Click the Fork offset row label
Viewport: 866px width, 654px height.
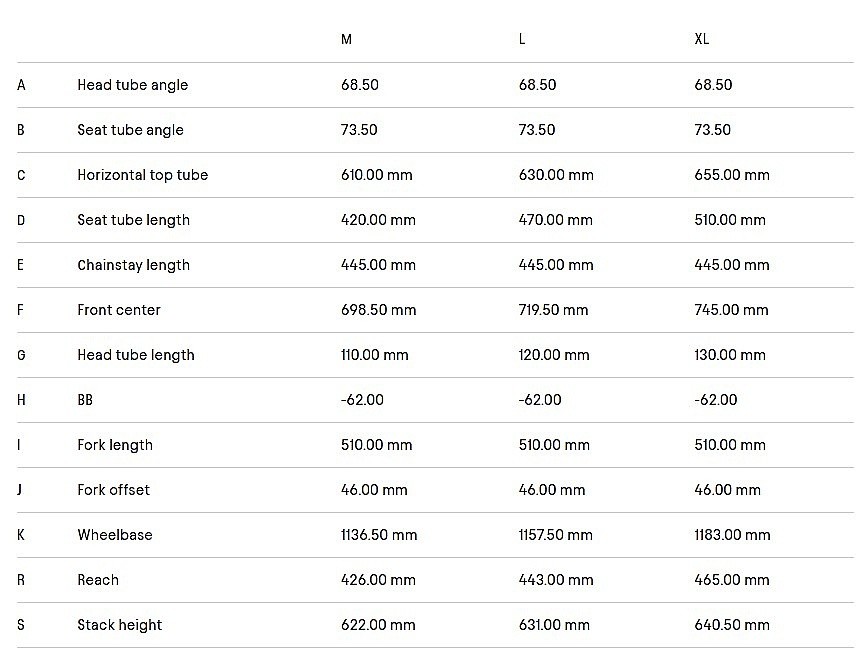pyautogui.click(x=113, y=490)
